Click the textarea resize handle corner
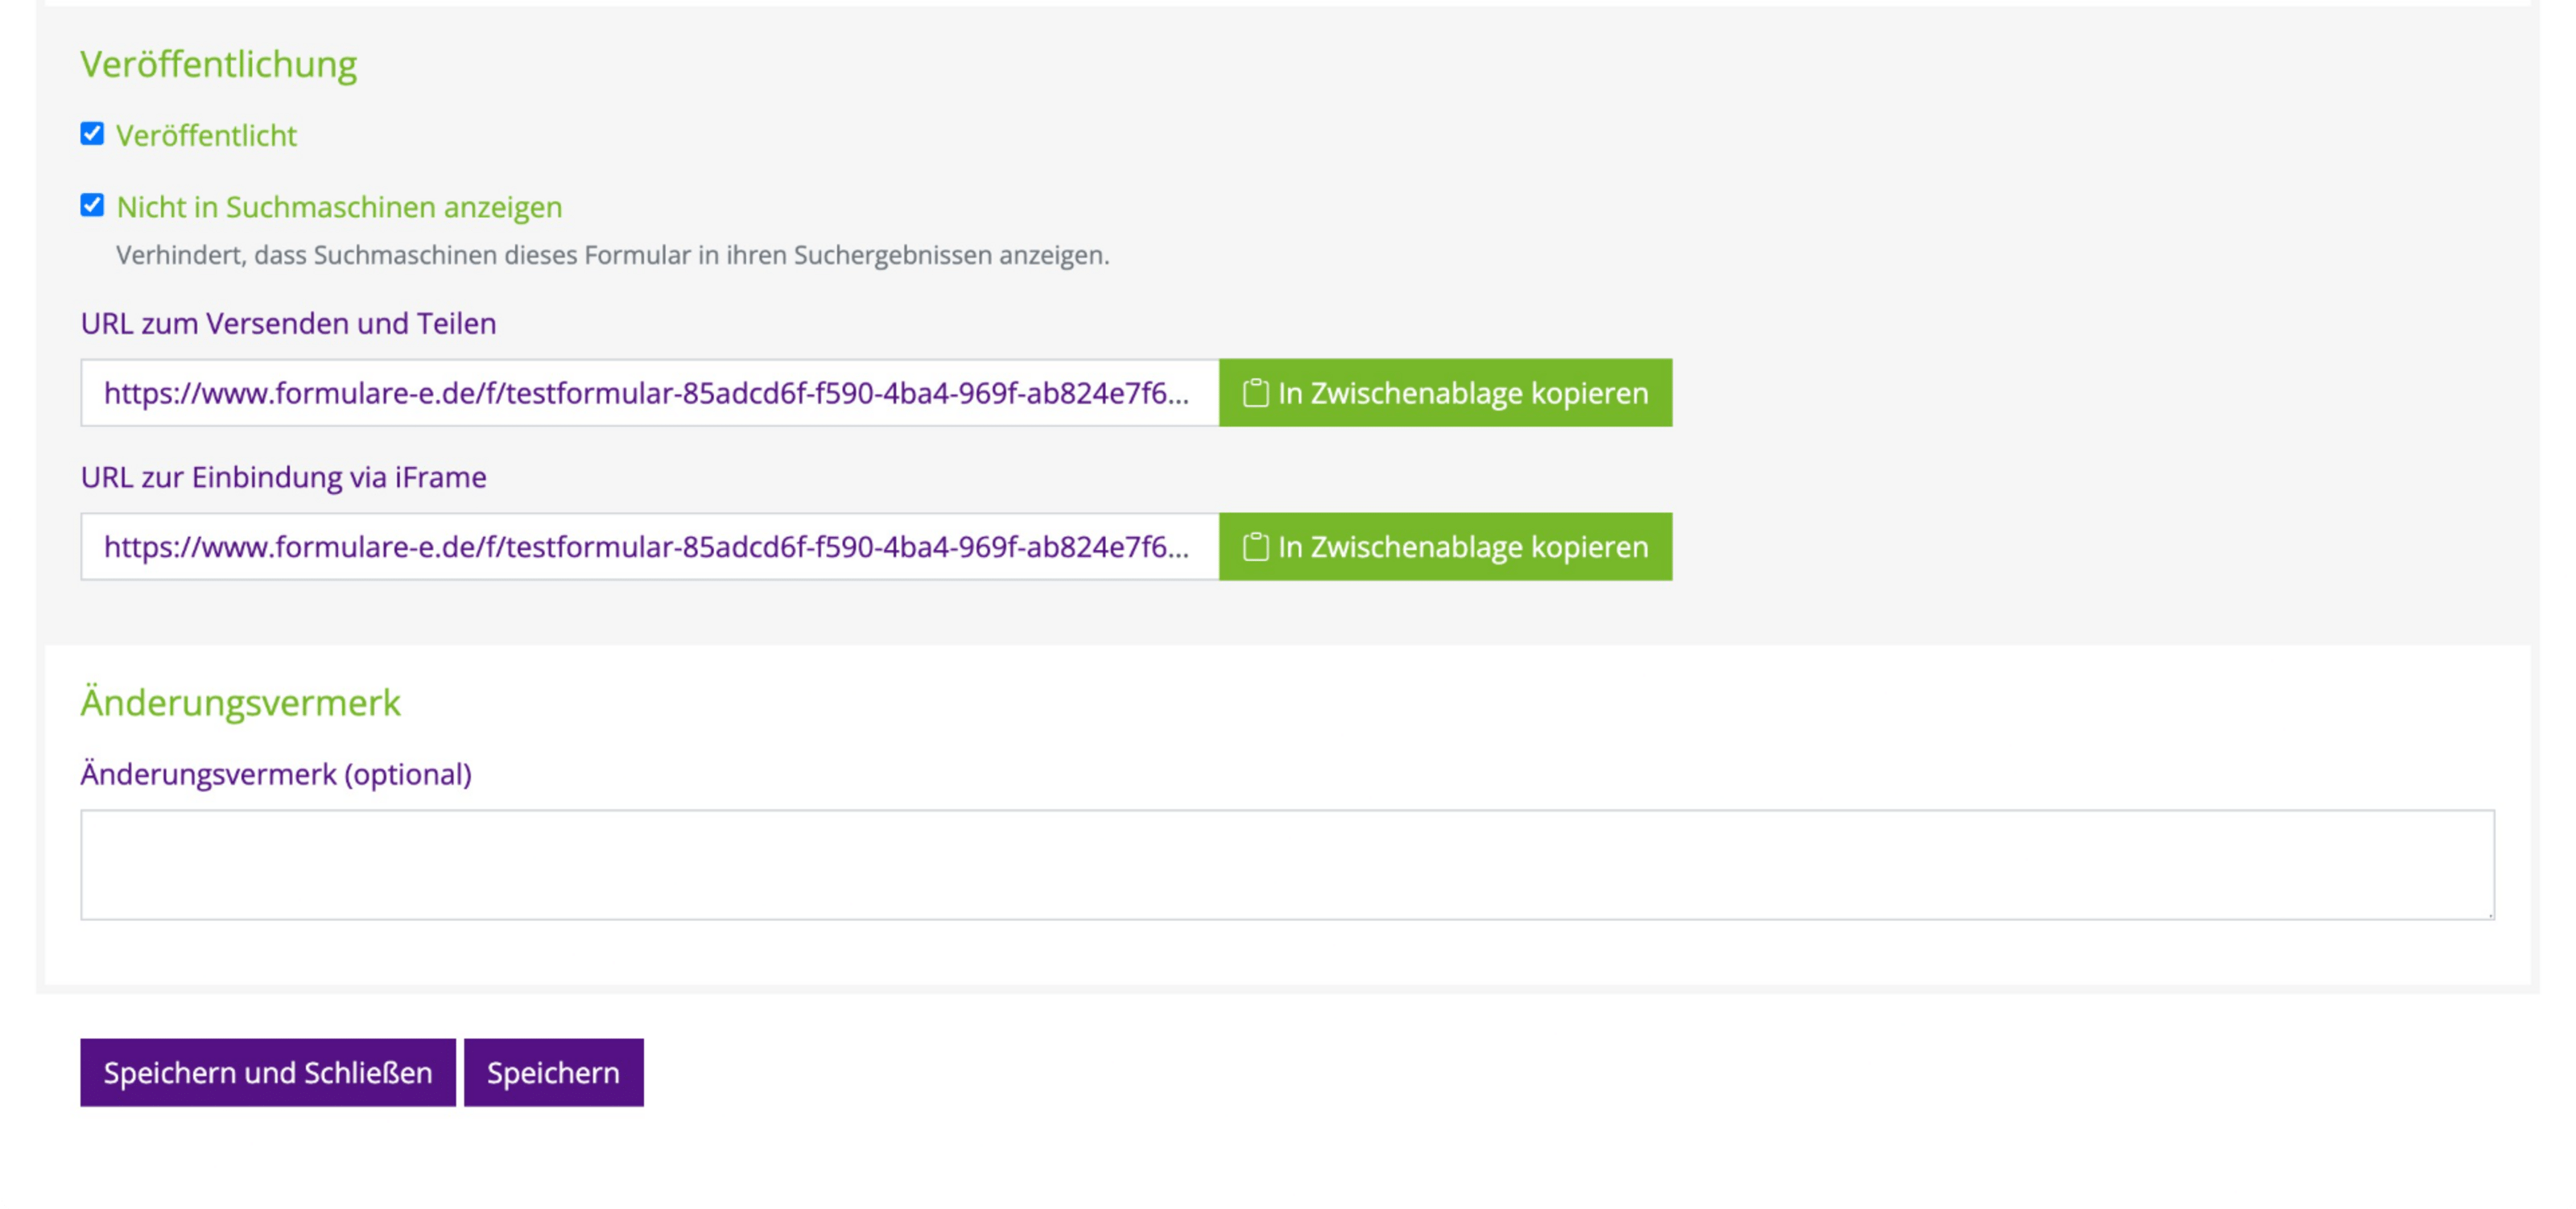The width and height of the screenshot is (2576, 1209). click(2488, 913)
